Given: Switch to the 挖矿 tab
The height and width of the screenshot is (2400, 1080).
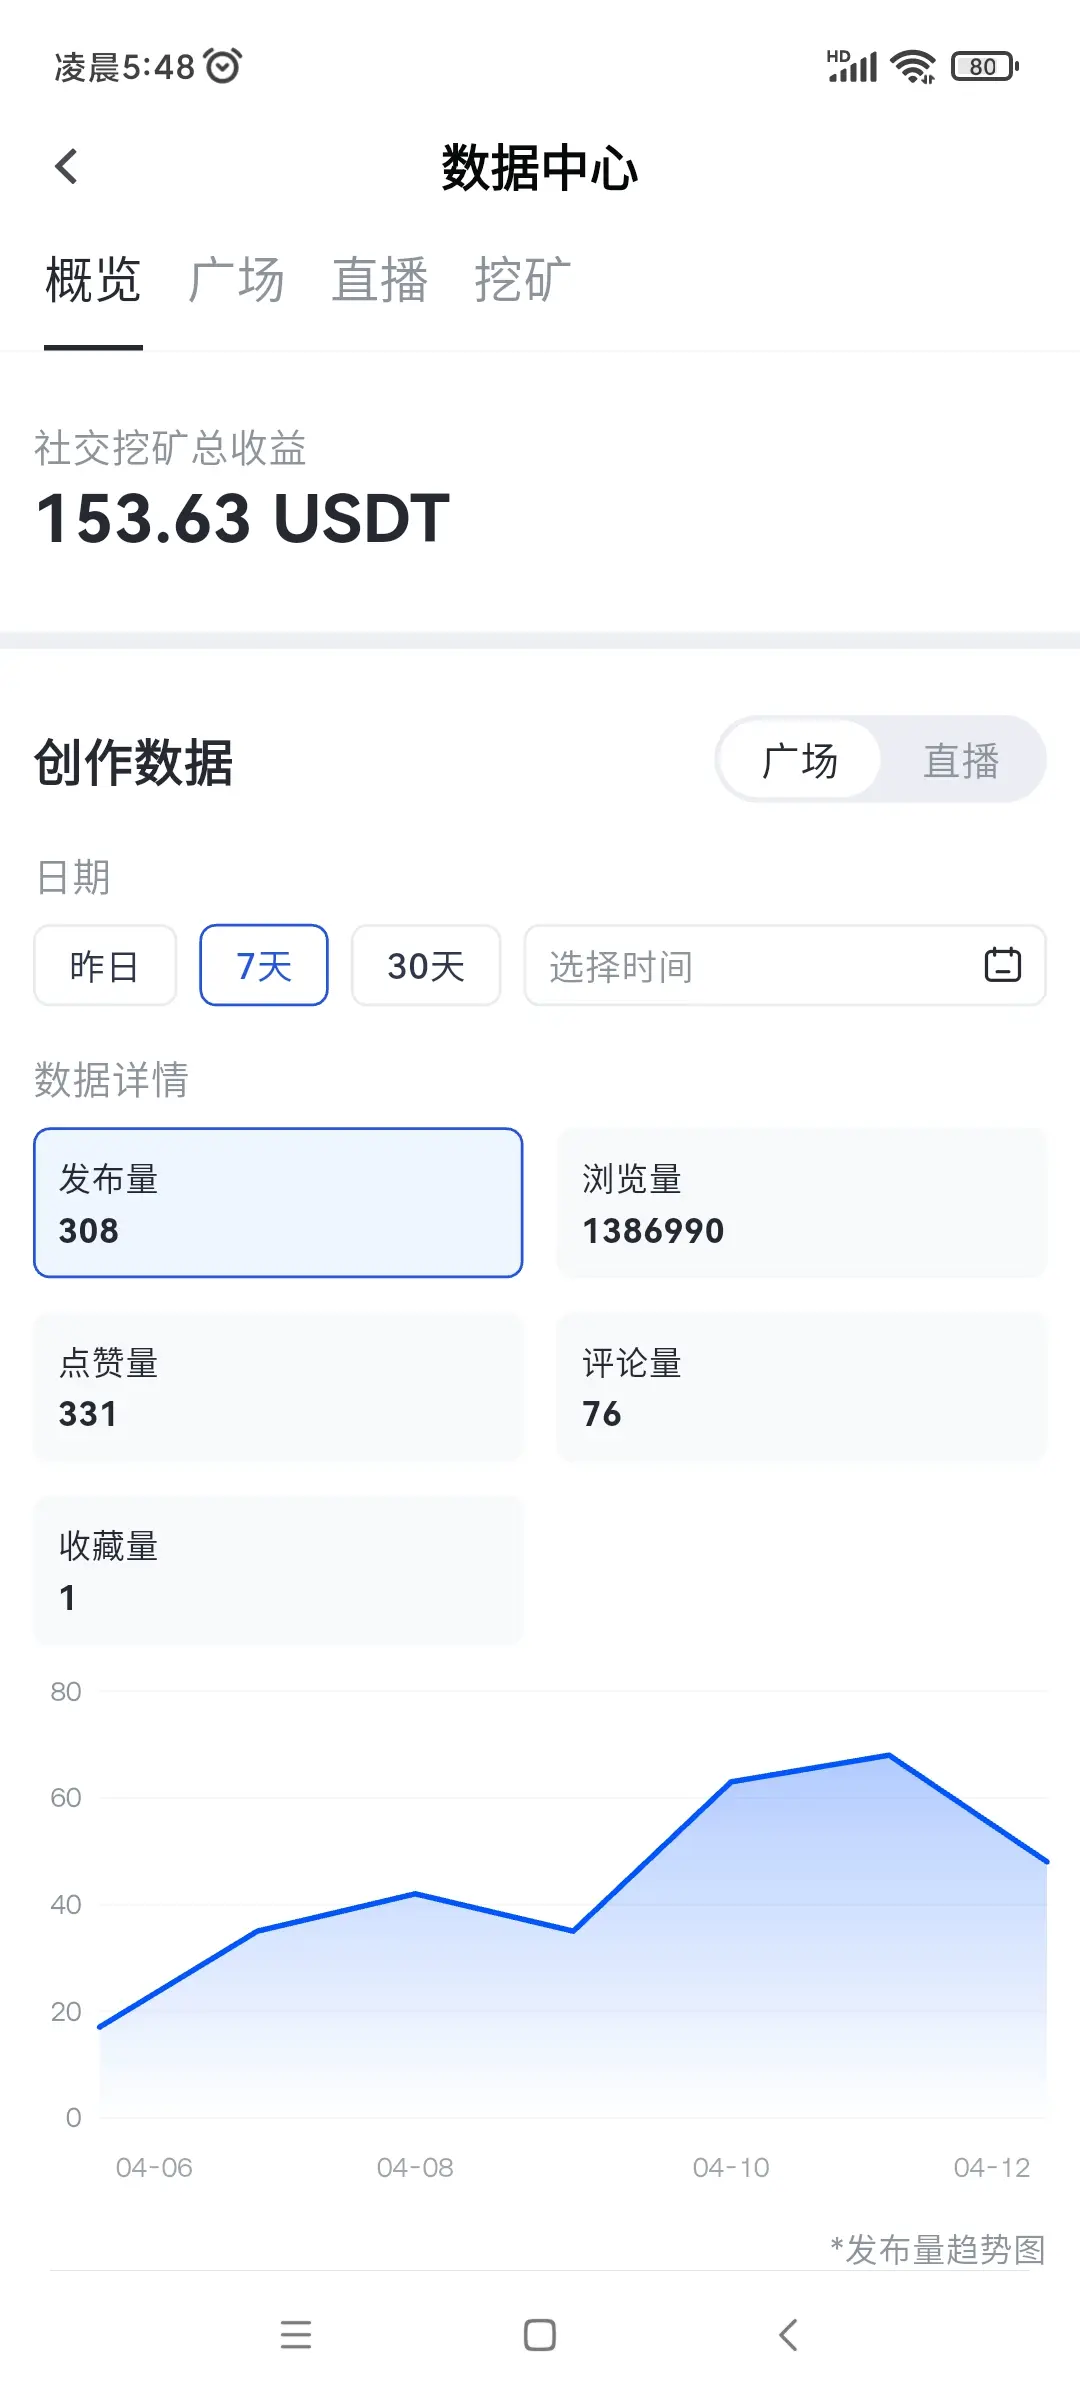Looking at the screenshot, I should pyautogui.click(x=523, y=279).
